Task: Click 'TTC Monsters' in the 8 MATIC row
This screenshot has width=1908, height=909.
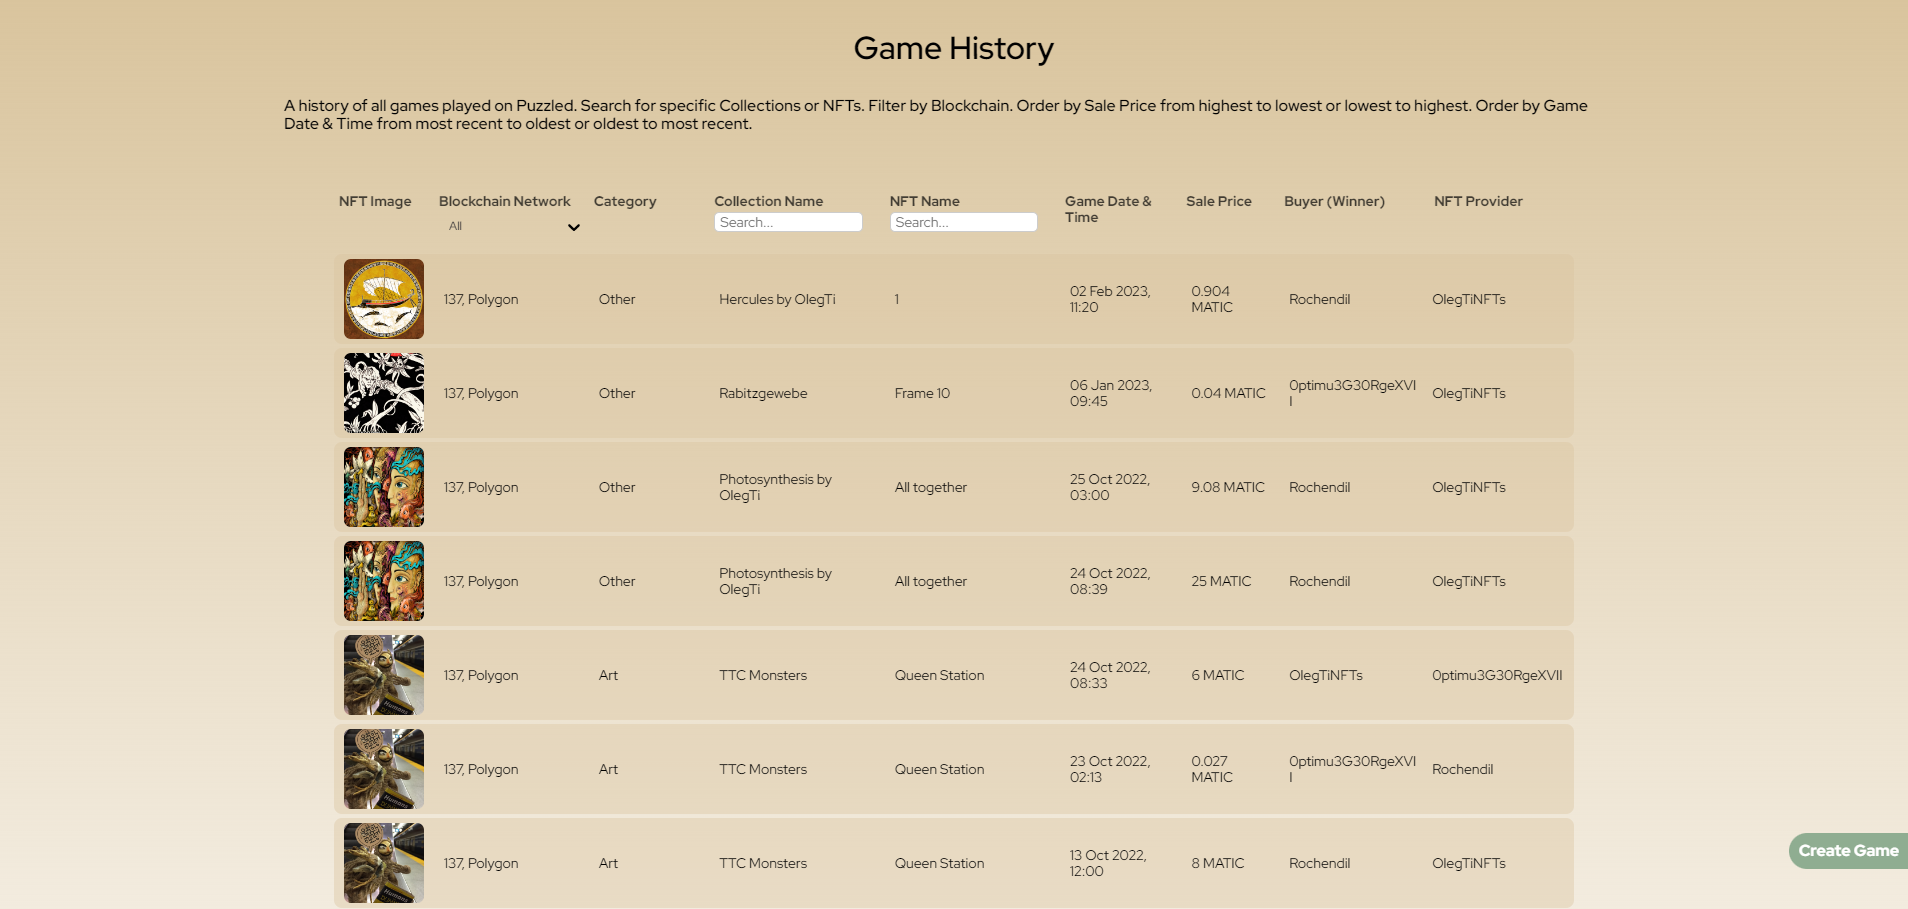Action: tap(763, 863)
